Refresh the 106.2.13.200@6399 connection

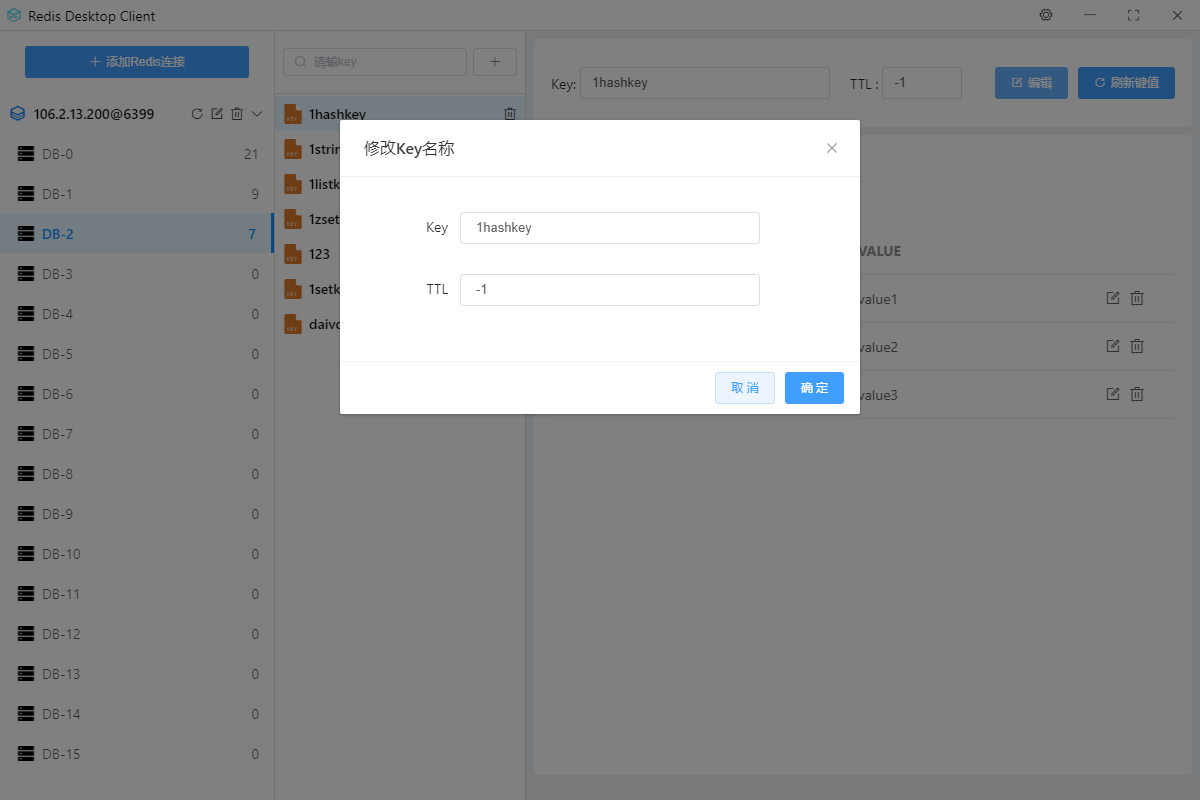[197, 114]
